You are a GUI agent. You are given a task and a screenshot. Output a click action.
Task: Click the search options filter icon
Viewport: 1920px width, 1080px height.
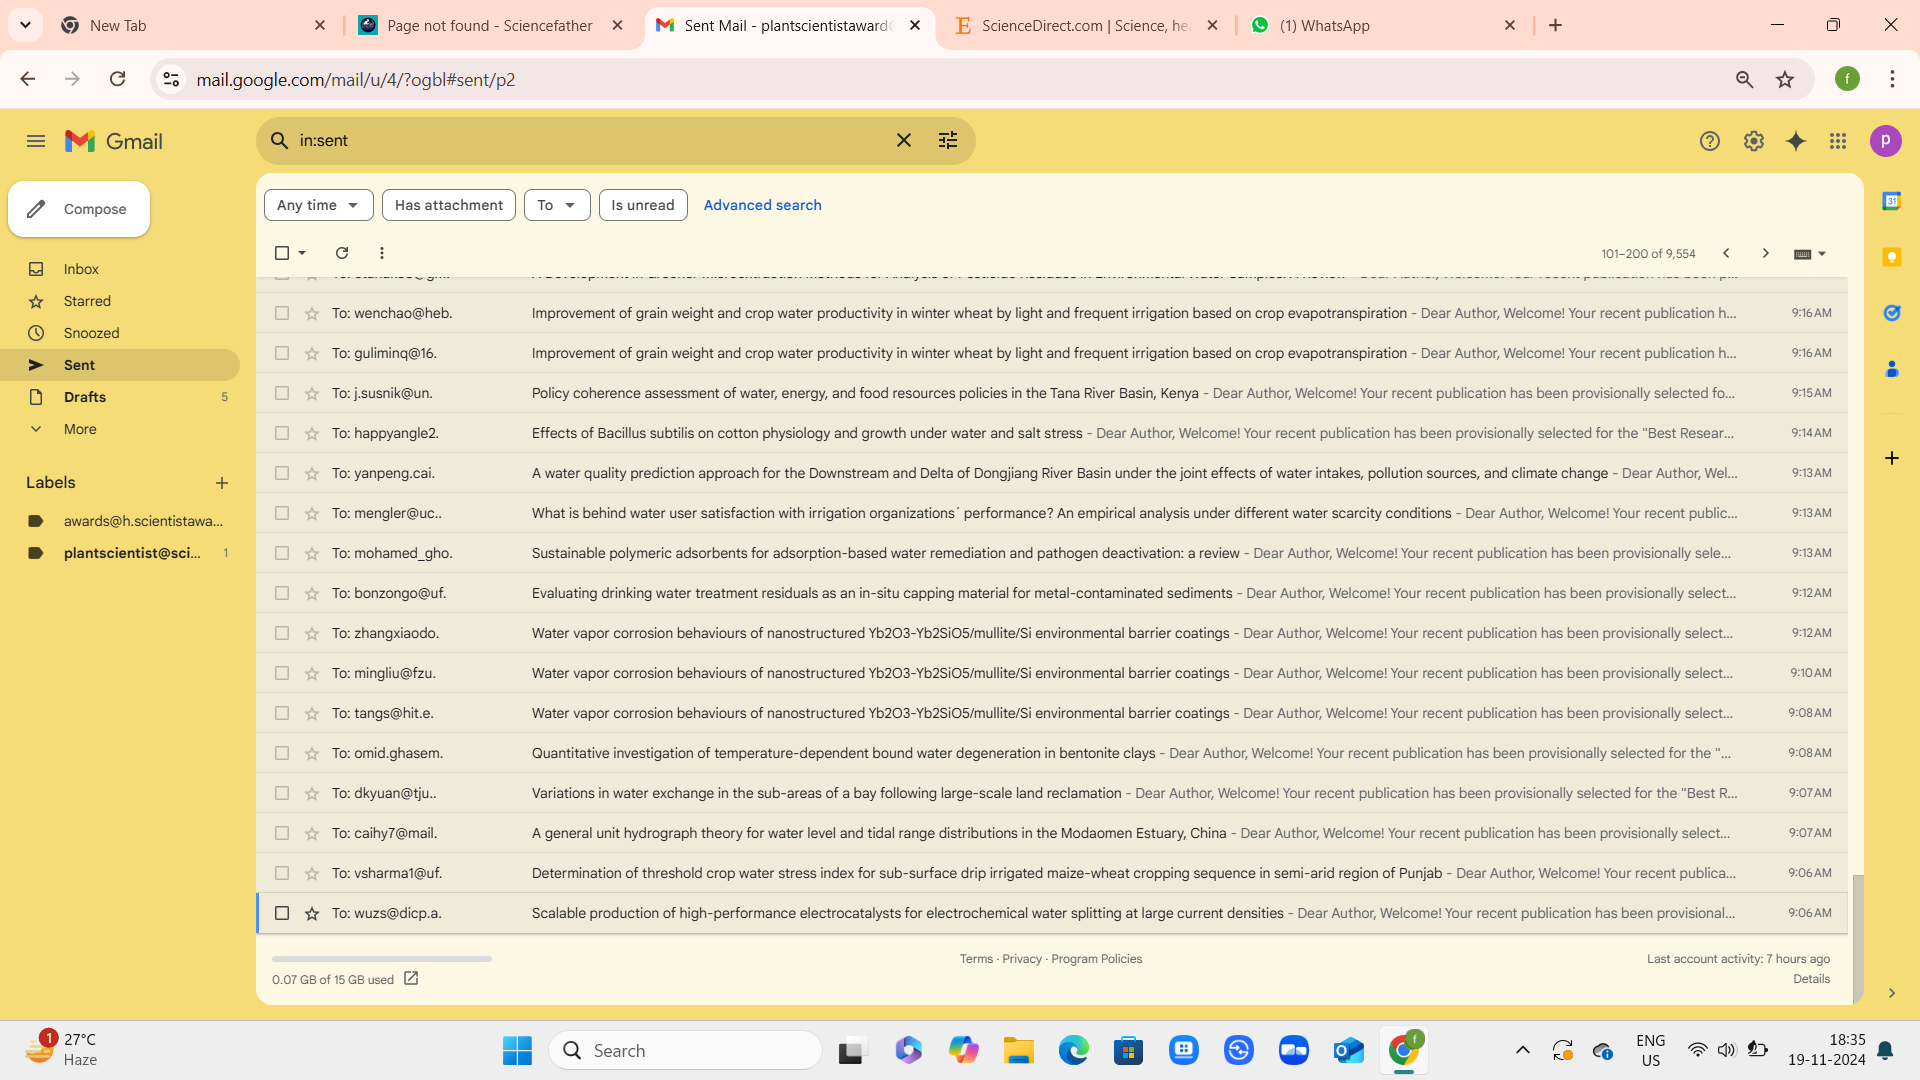pyautogui.click(x=947, y=141)
